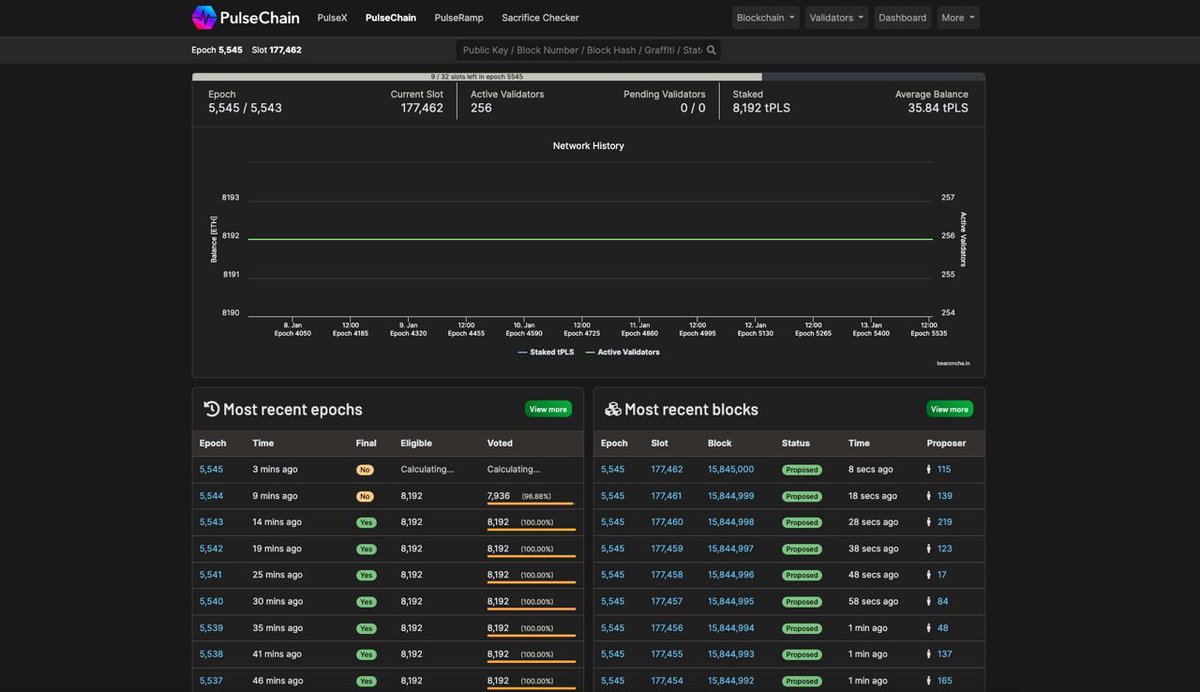Viewport: 1200px width, 692px height.
Task: Open epoch 5,538 link
Action: pos(211,654)
